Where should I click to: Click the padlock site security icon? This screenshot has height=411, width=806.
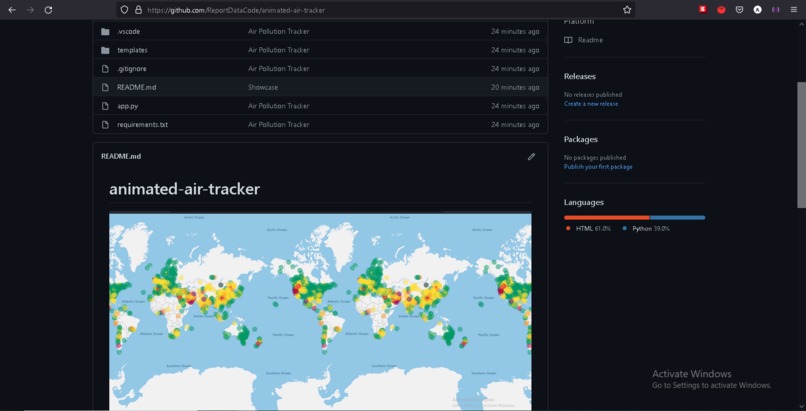click(x=138, y=10)
